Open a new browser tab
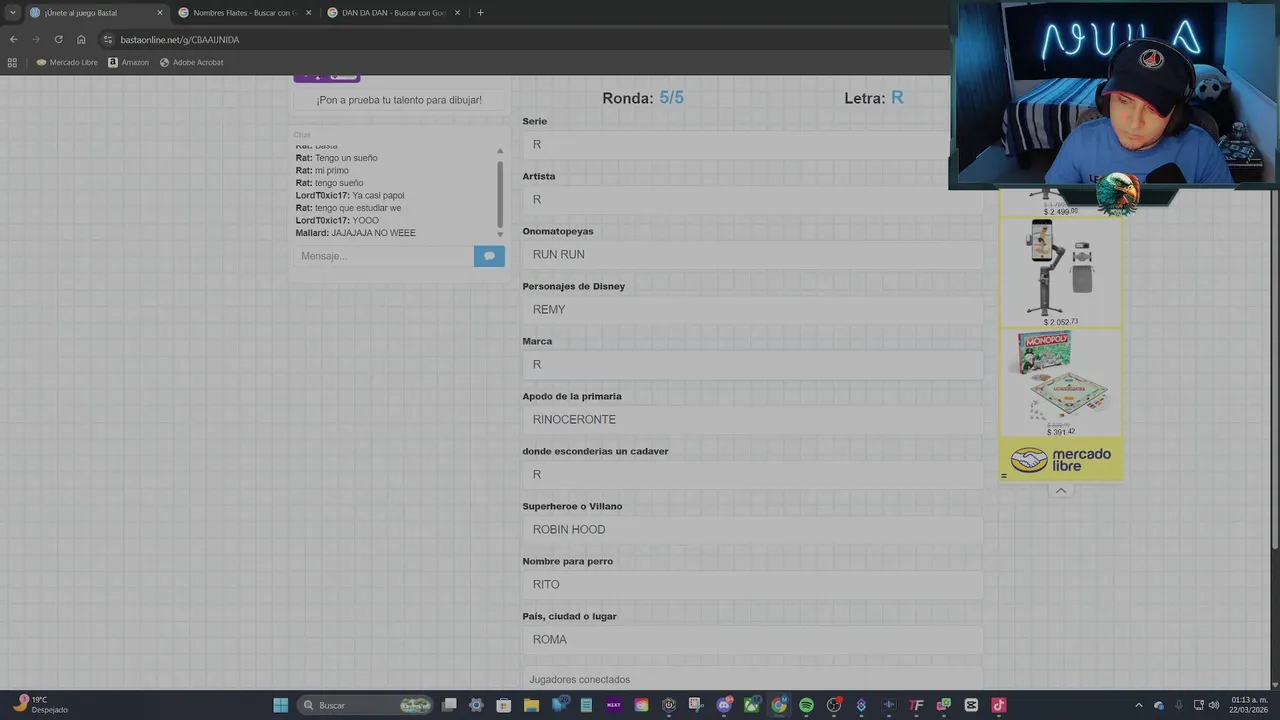Viewport: 1280px width, 720px height. tap(480, 13)
